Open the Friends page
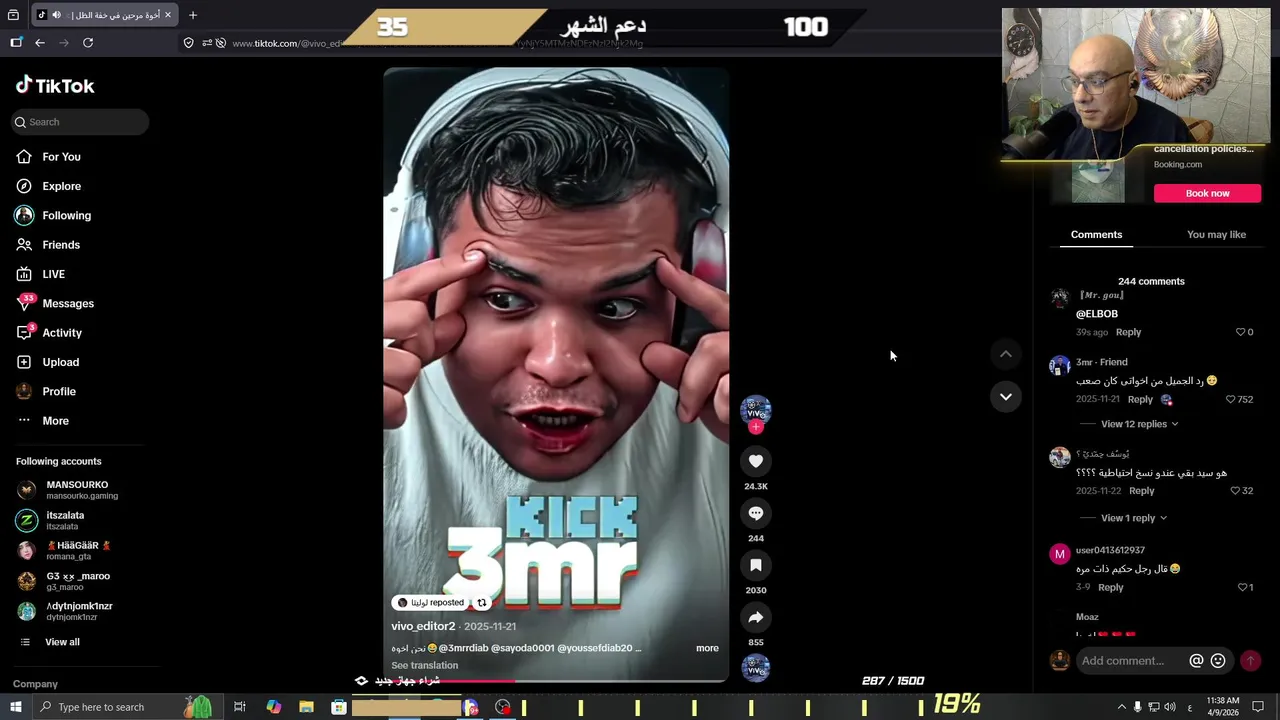The image size is (1280, 720). coord(48,245)
